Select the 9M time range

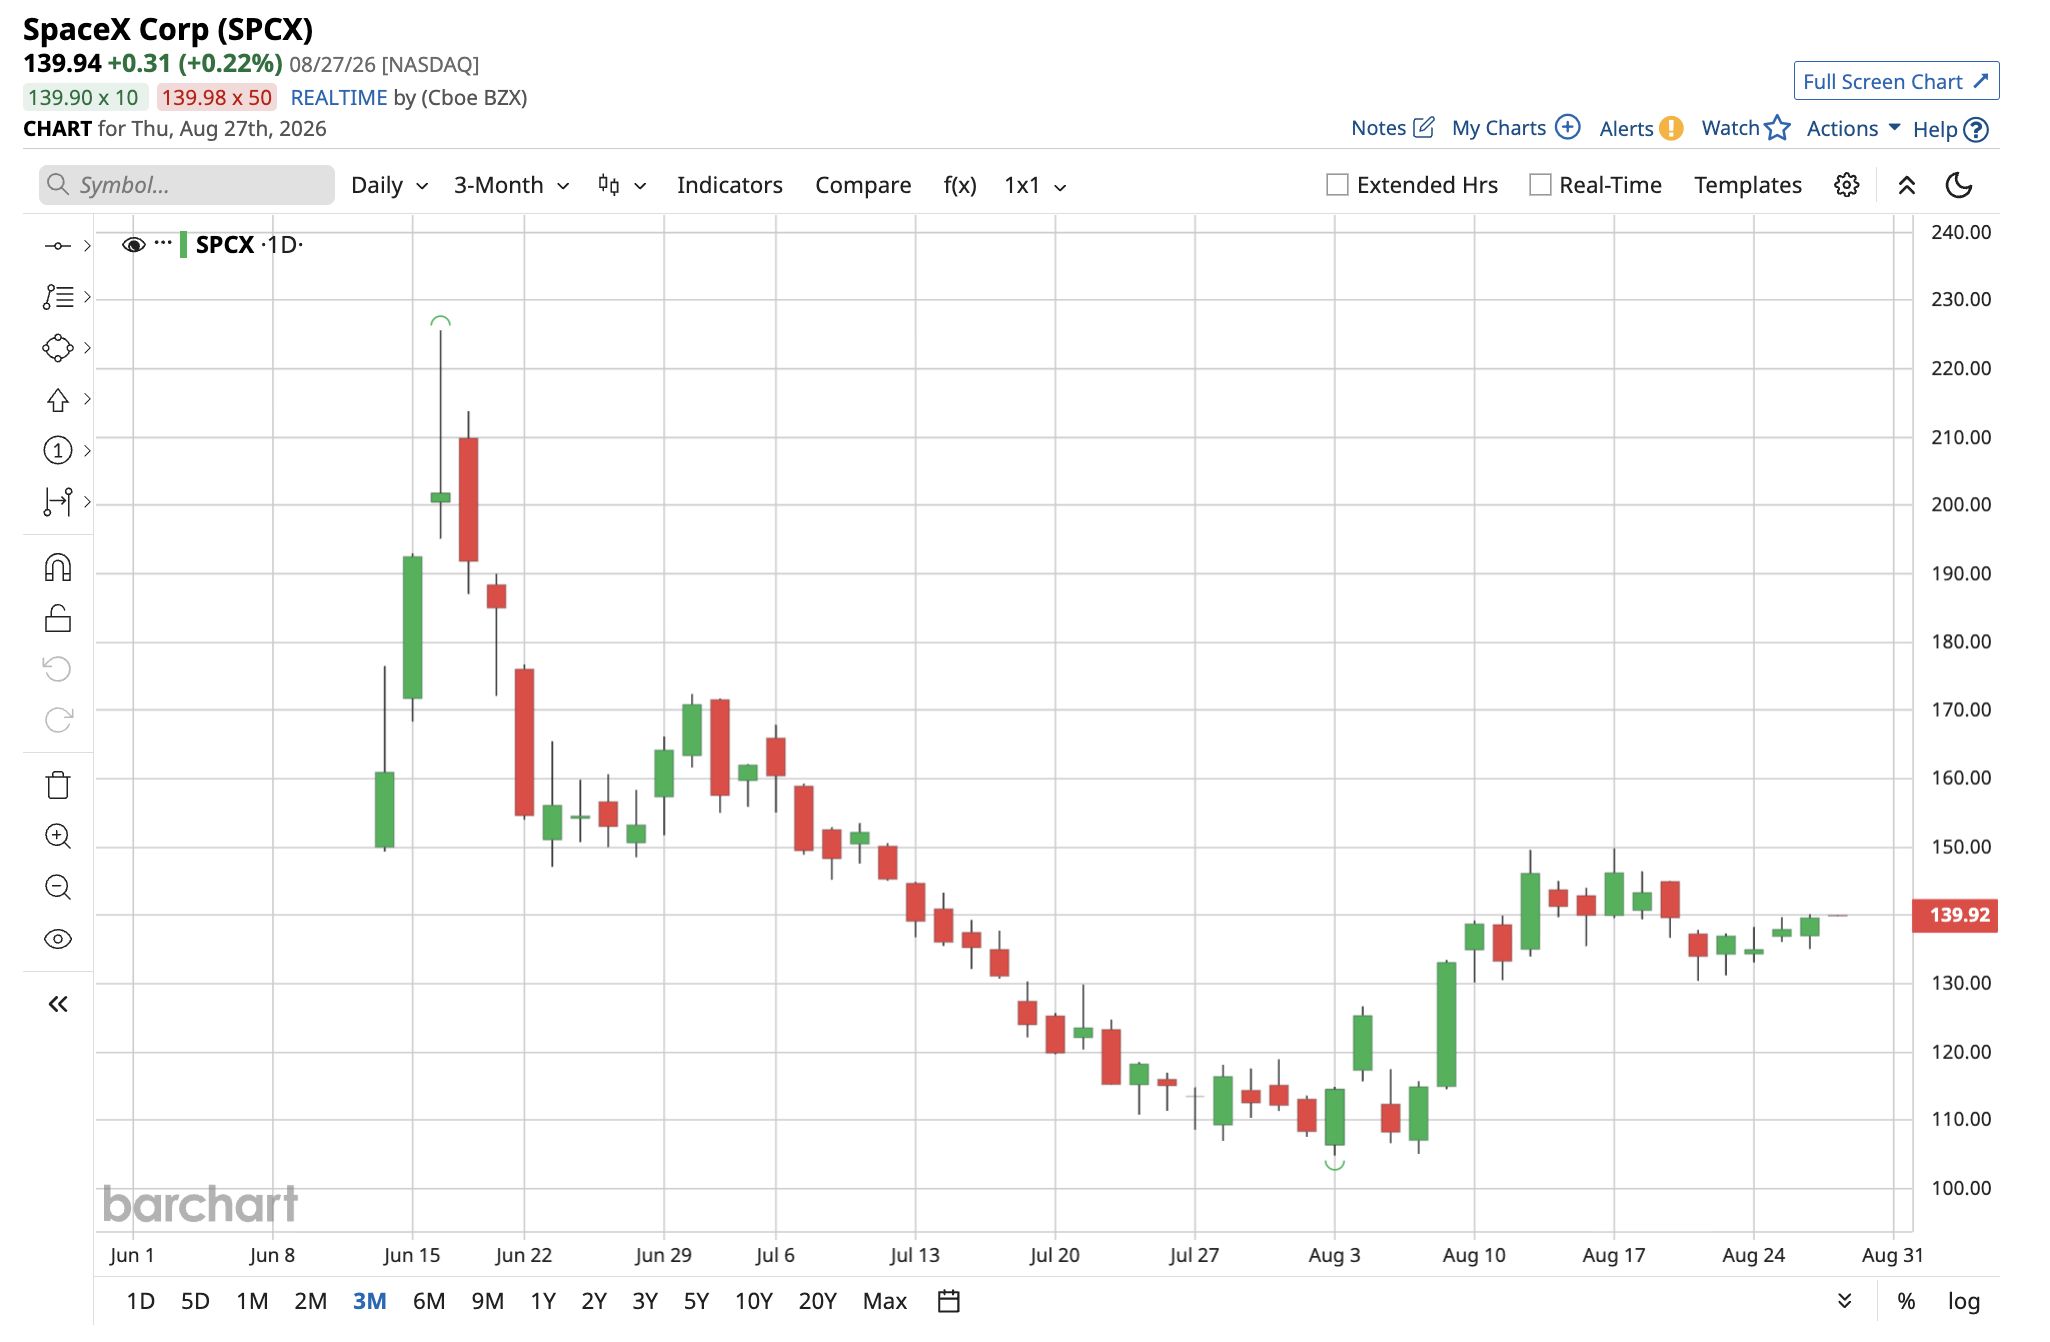tap(488, 1301)
